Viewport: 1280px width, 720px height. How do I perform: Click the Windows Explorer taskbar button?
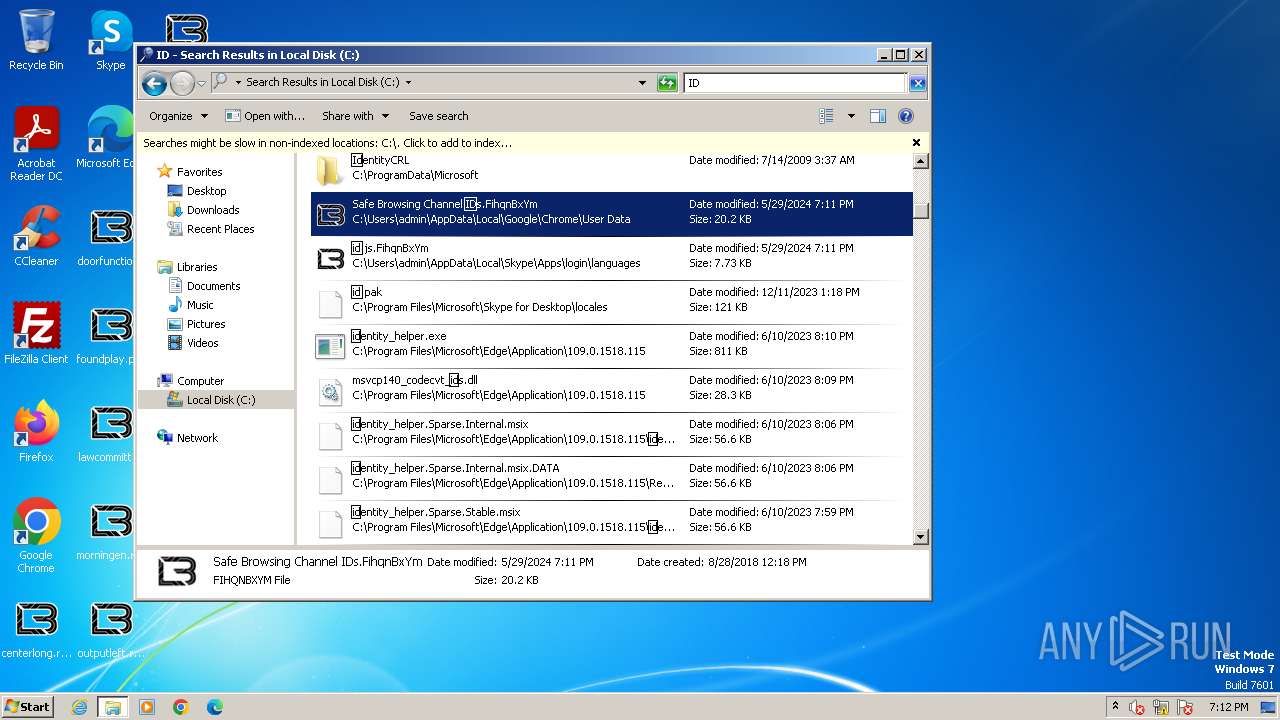112,707
